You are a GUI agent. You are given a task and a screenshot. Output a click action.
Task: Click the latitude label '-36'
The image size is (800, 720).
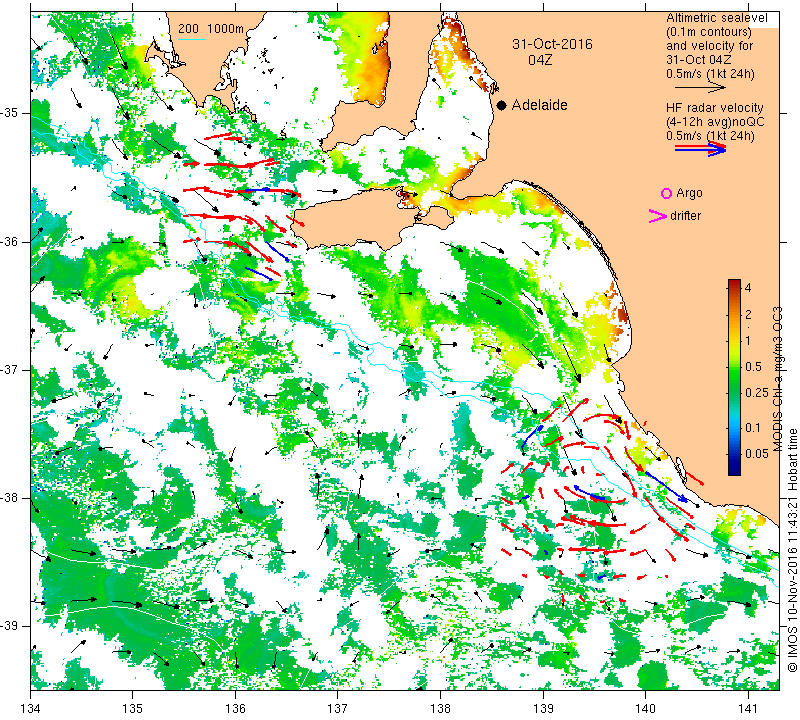click(x=9, y=241)
